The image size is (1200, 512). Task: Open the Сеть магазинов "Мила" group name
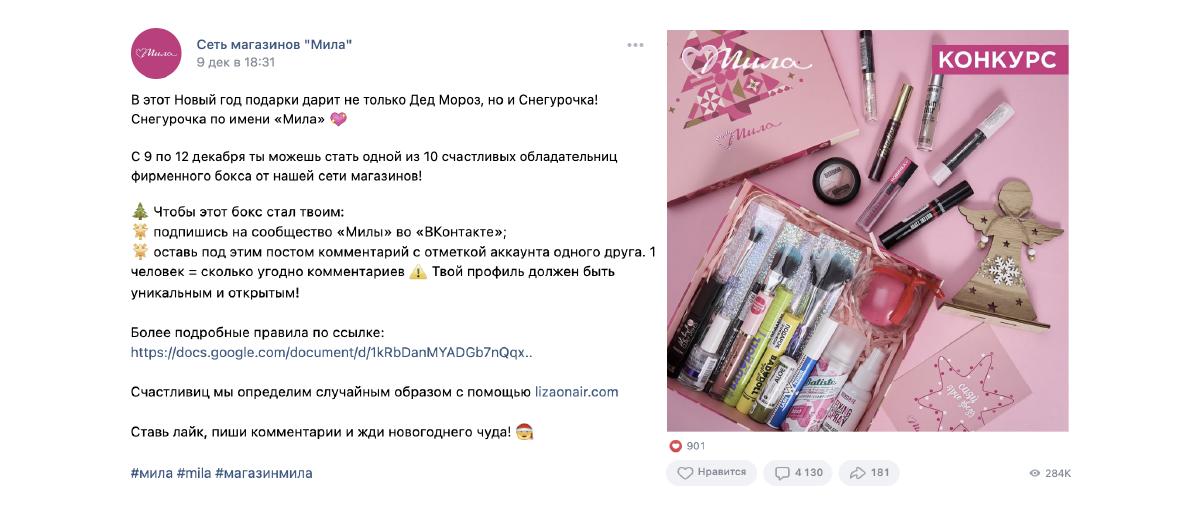tap(274, 44)
